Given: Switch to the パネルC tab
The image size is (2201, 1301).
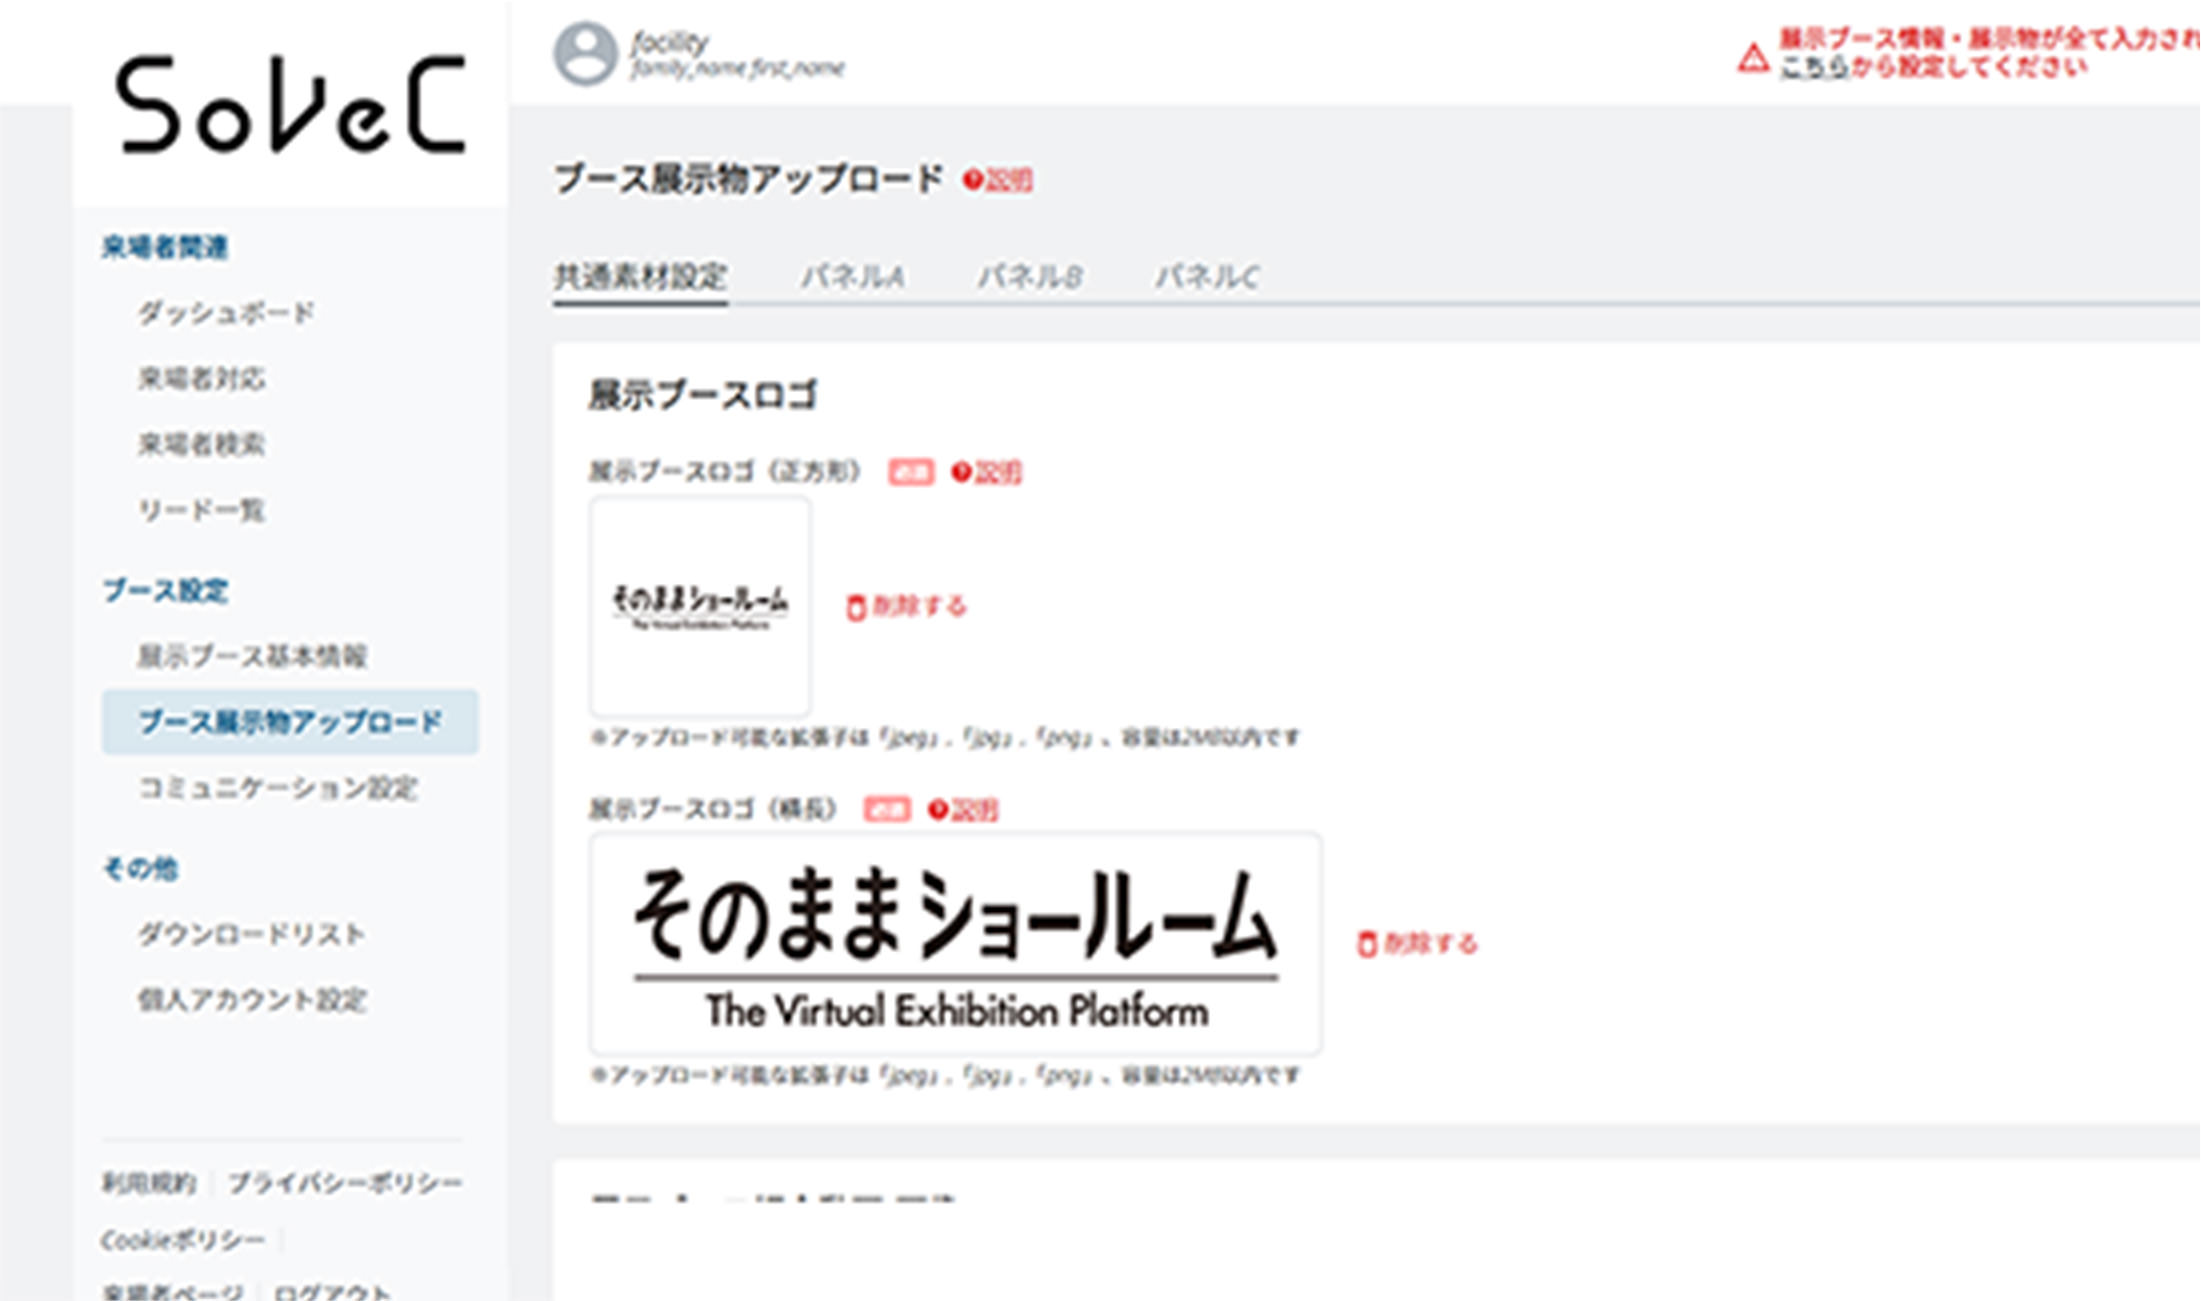Looking at the screenshot, I should [1207, 276].
